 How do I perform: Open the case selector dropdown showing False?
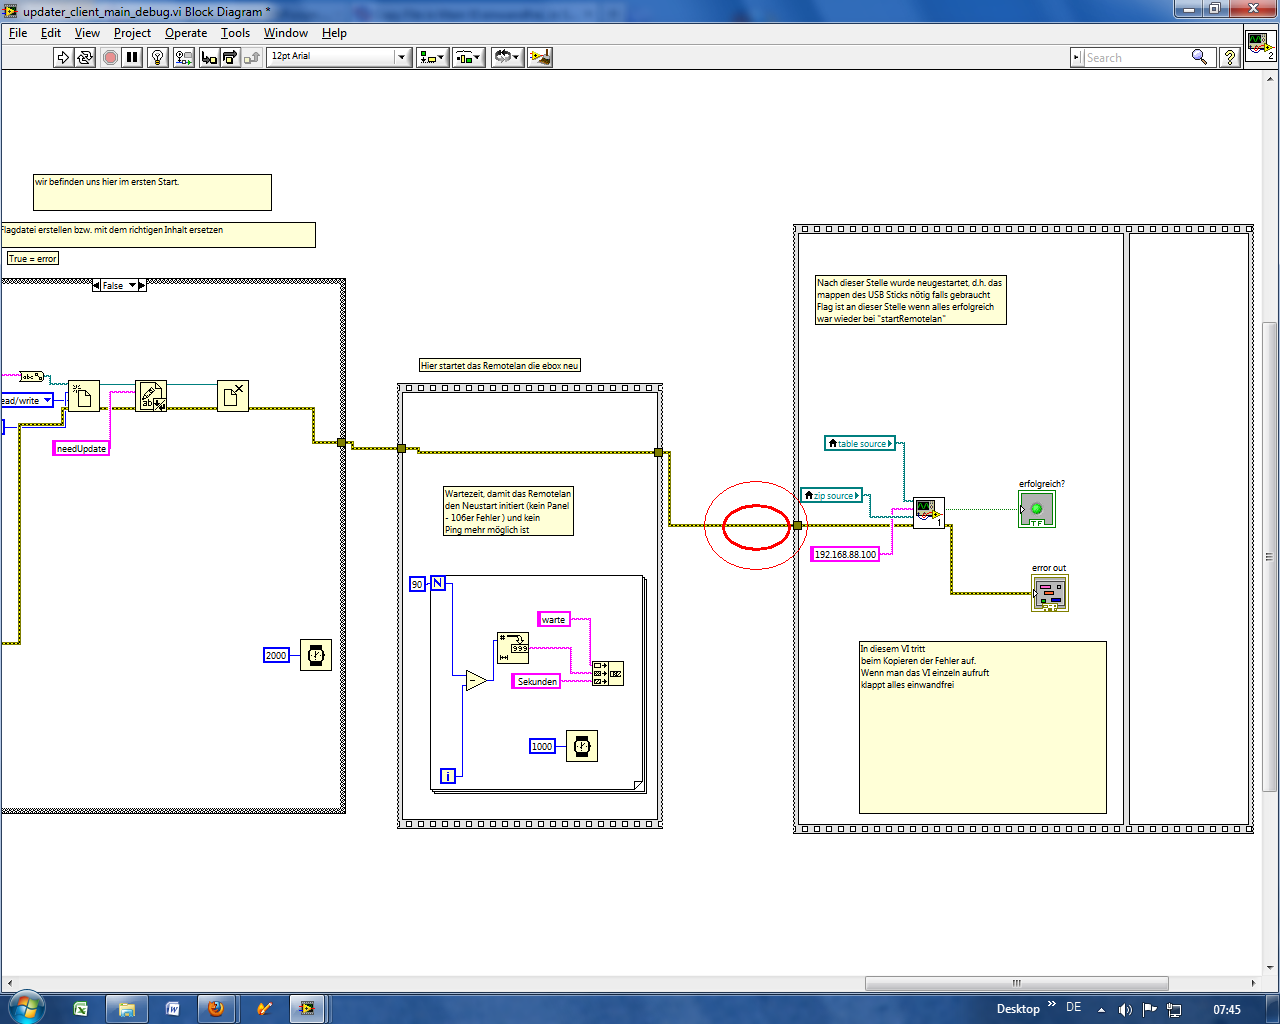click(x=131, y=285)
